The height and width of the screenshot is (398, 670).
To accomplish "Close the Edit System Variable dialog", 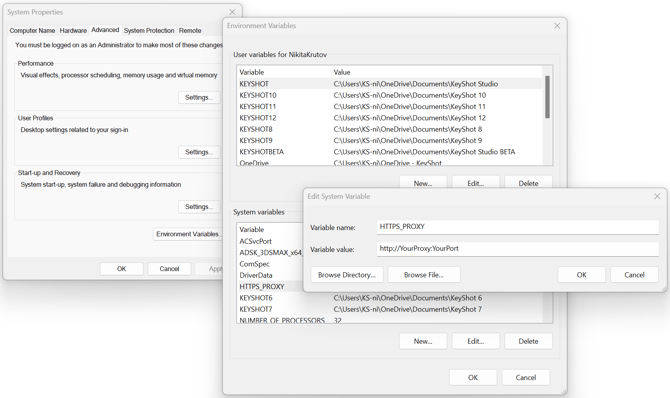I will (x=657, y=196).
